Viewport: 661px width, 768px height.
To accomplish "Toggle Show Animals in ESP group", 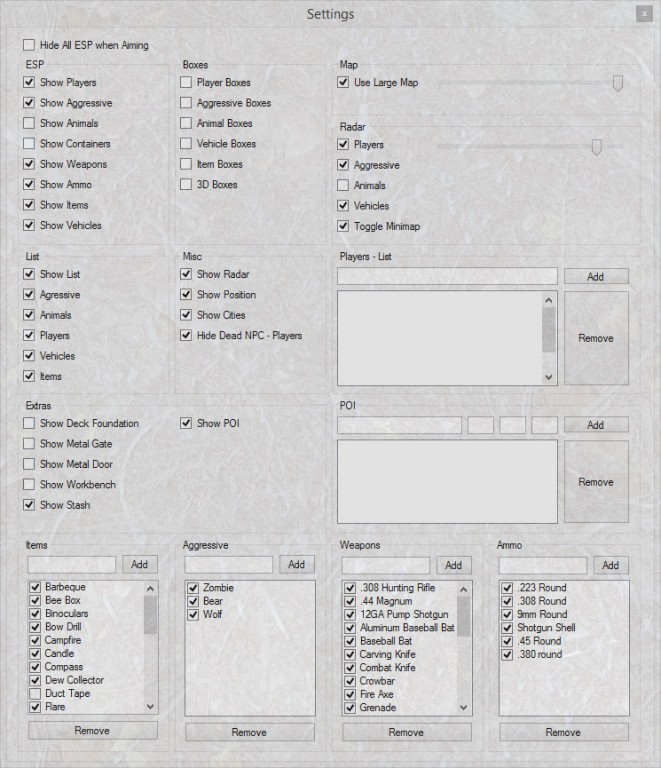I will pos(29,123).
